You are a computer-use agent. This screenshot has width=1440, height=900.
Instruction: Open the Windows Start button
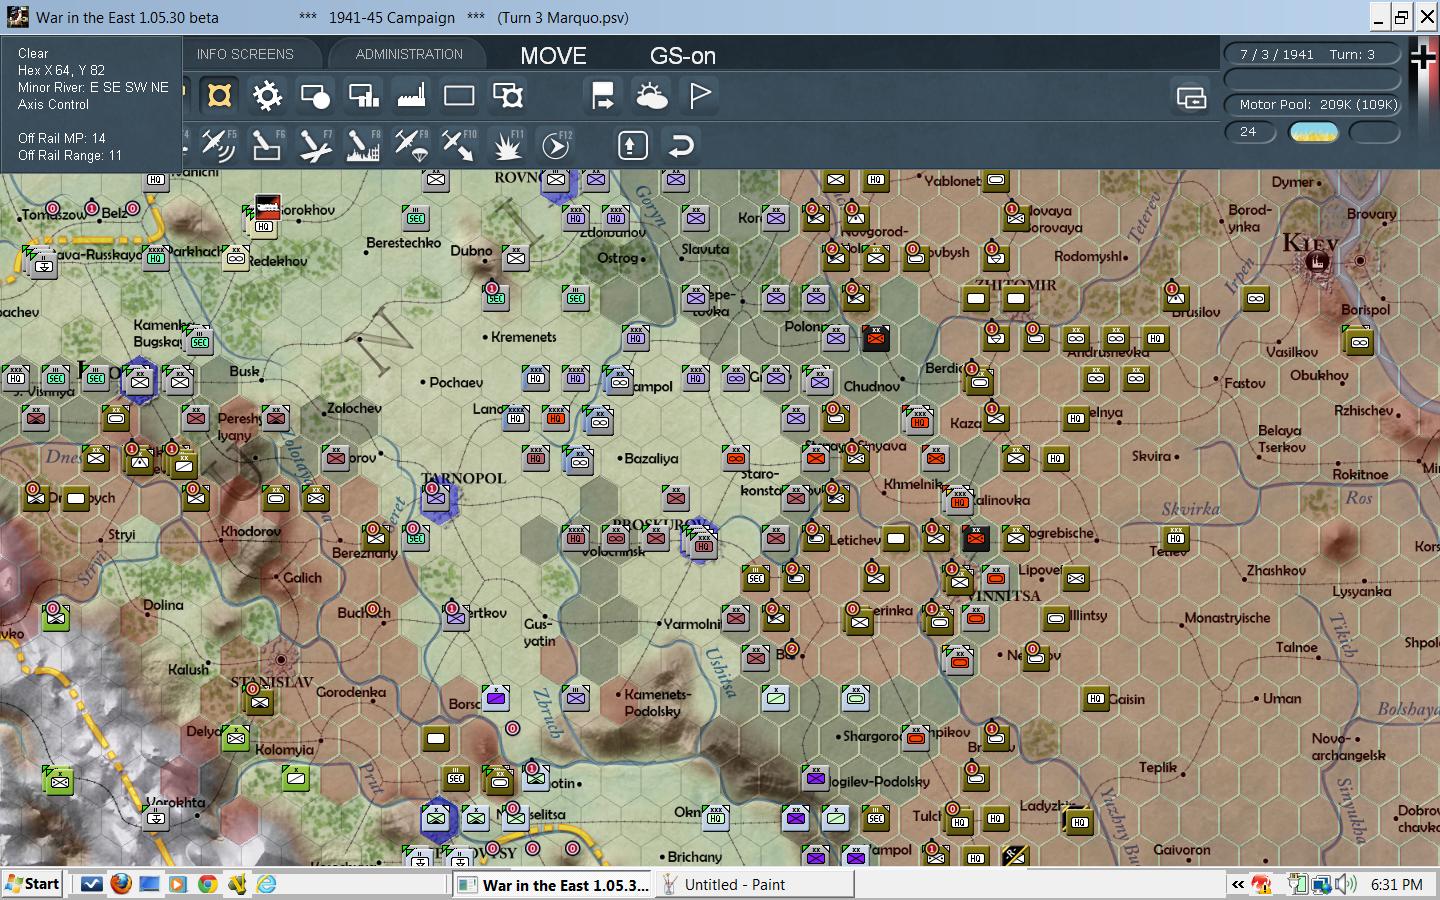[x=32, y=884]
